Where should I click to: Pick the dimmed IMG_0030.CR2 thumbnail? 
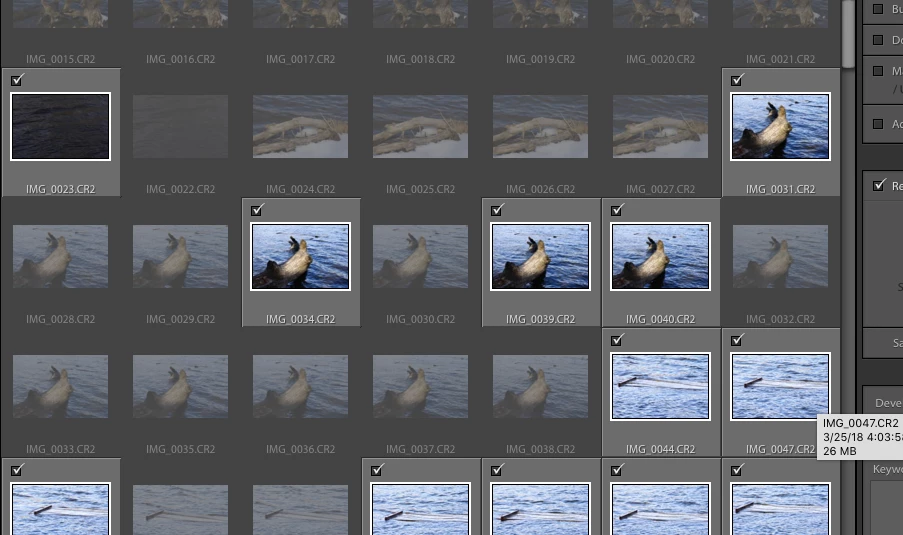(420, 256)
